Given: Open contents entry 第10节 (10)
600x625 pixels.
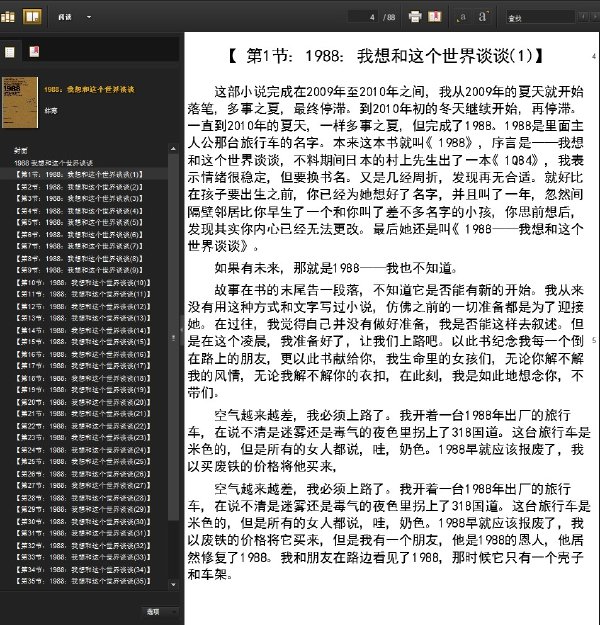Looking at the screenshot, I should (83, 283).
